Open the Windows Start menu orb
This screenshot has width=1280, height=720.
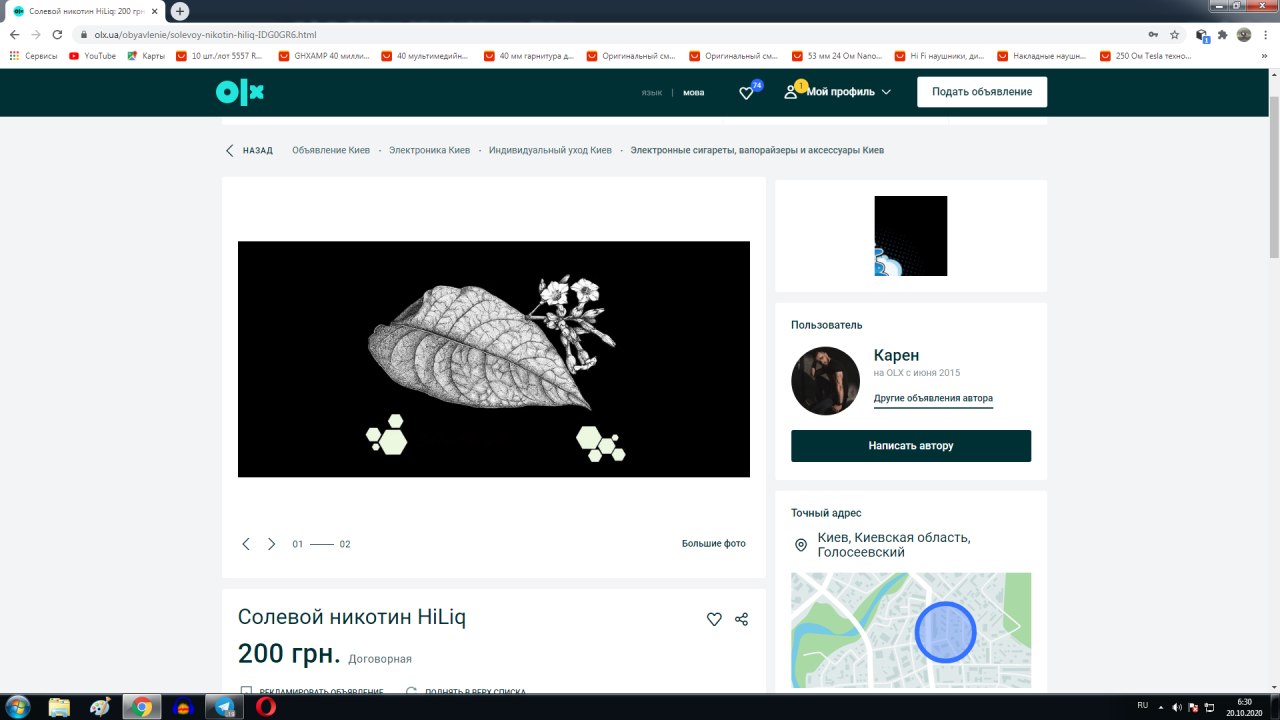17,707
